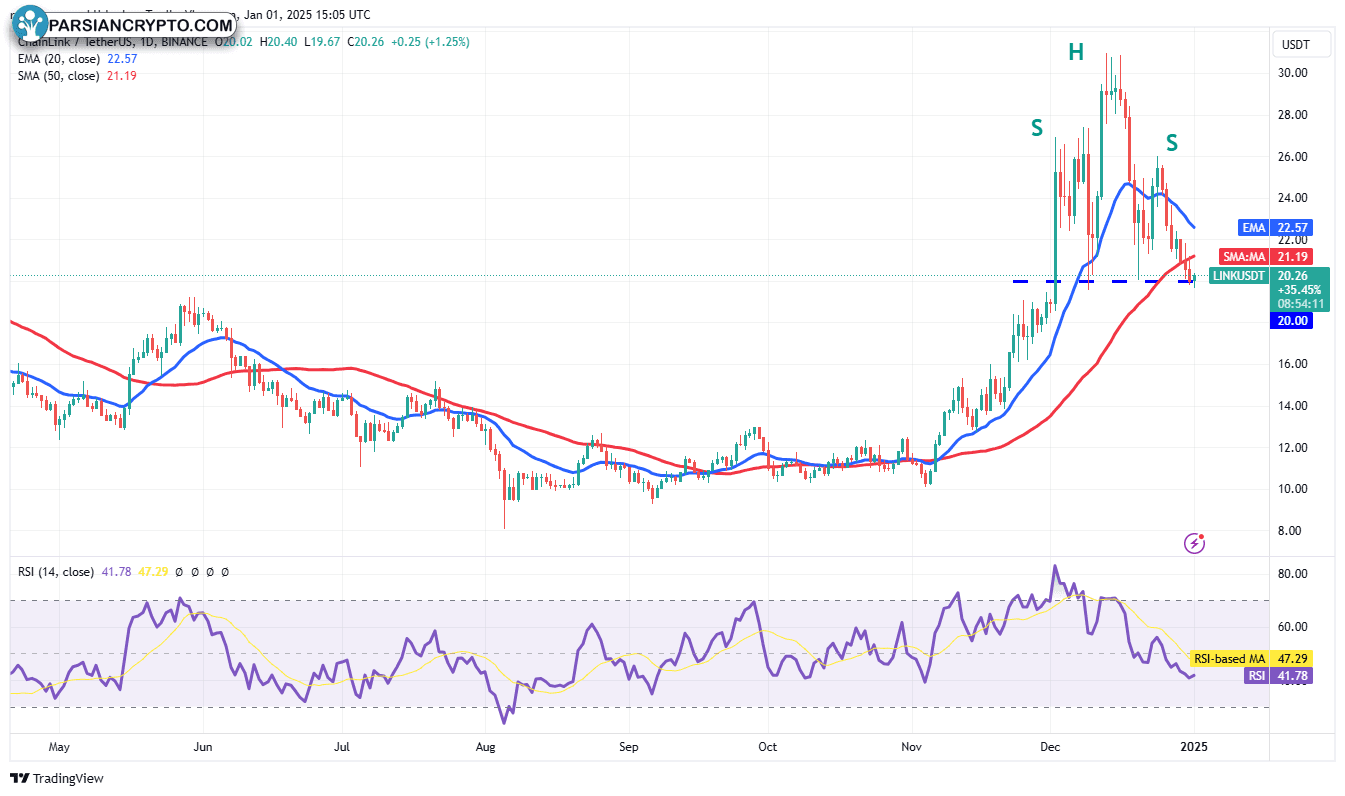Click the 2025 label on the time axis
This screenshot has height=796, width=1345.
(x=1194, y=746)
